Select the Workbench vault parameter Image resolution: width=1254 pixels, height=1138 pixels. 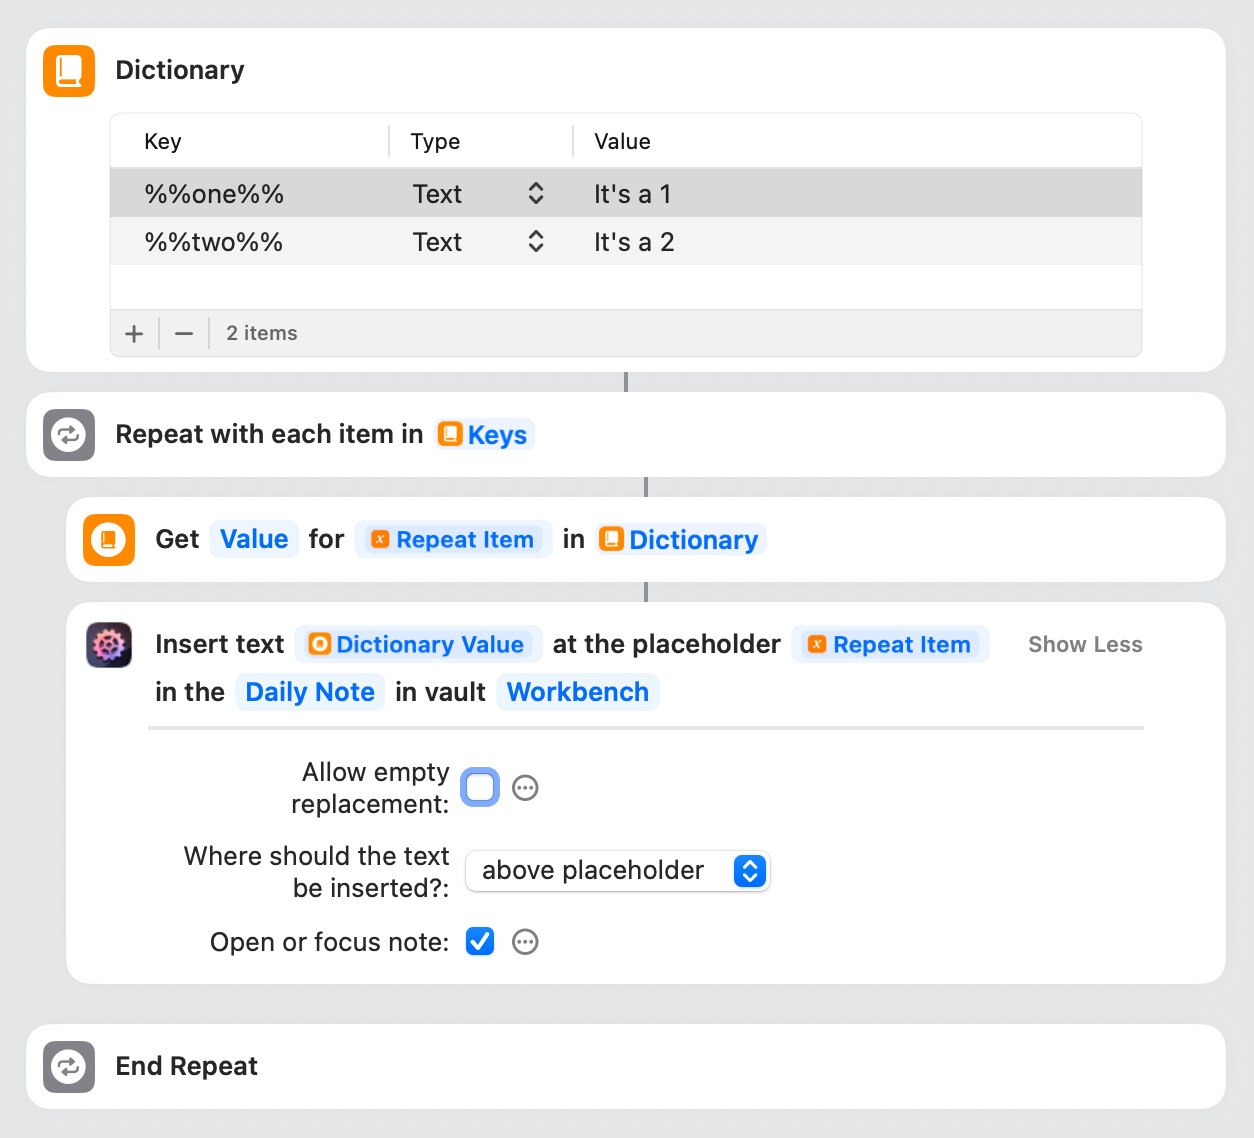pyautogui.click(x=578, y=692)
